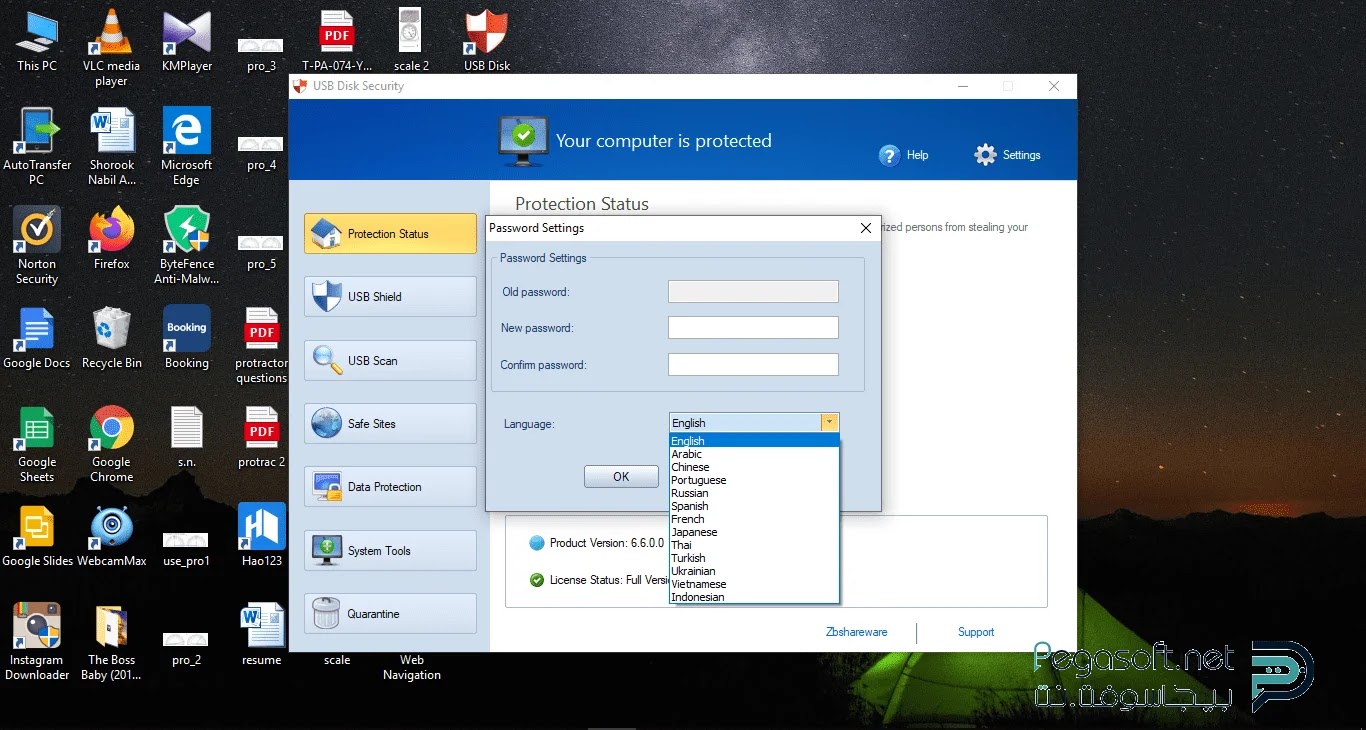Open the Safe Sites section
Viewport: 1366px width, 730px height.
pos(390,424)
